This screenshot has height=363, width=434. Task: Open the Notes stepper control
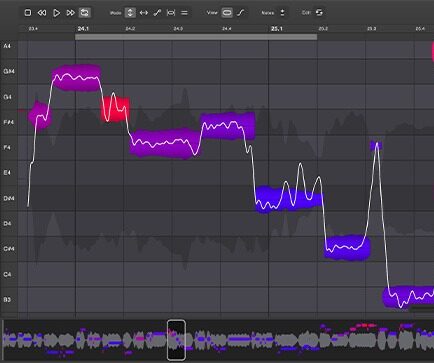pos(282,13)
